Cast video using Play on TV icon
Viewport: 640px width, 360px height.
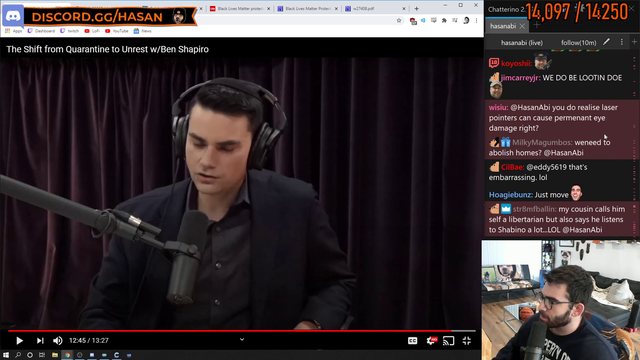[x=448, y=340]
